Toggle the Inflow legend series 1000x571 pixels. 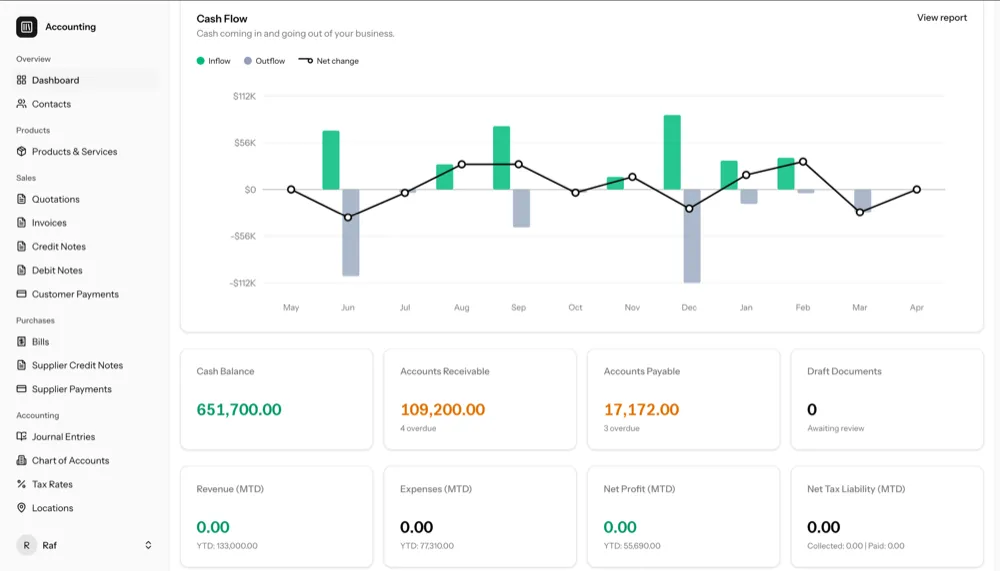(x=214, y=61)
